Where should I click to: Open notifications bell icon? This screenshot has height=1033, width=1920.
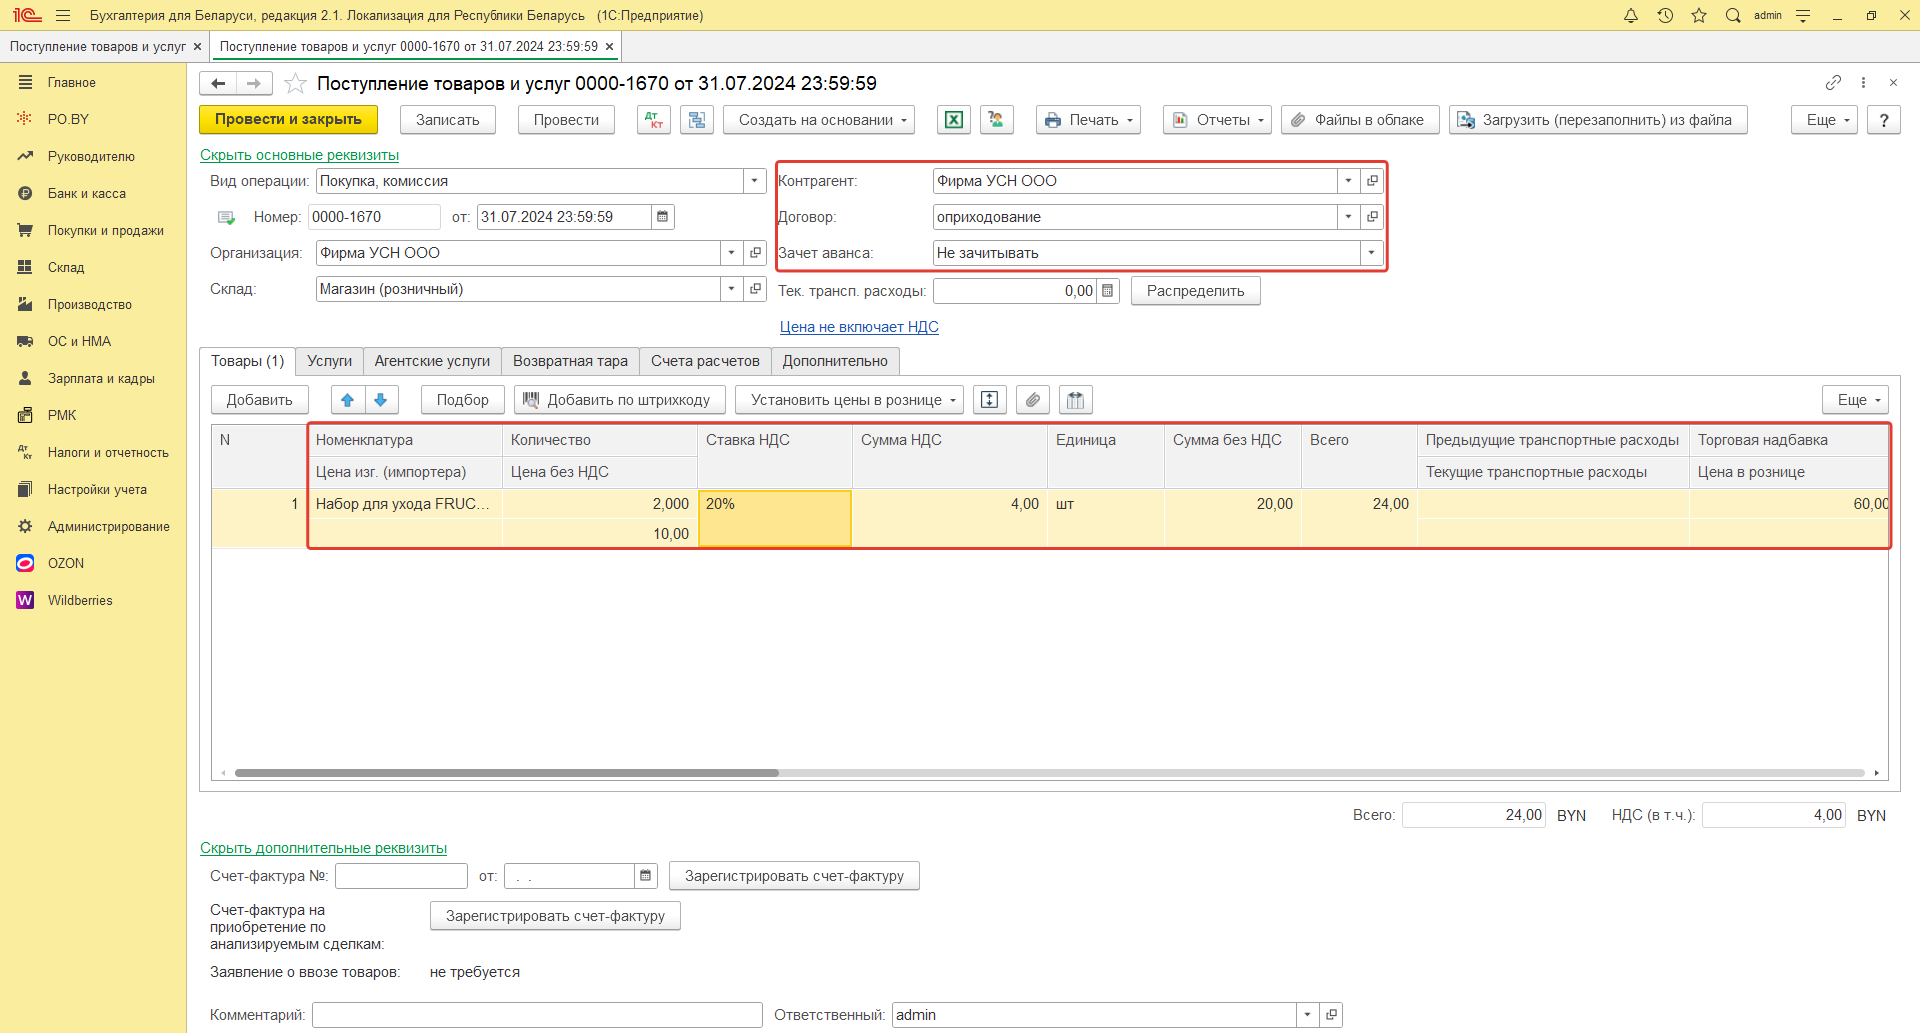pos(1631,15)
